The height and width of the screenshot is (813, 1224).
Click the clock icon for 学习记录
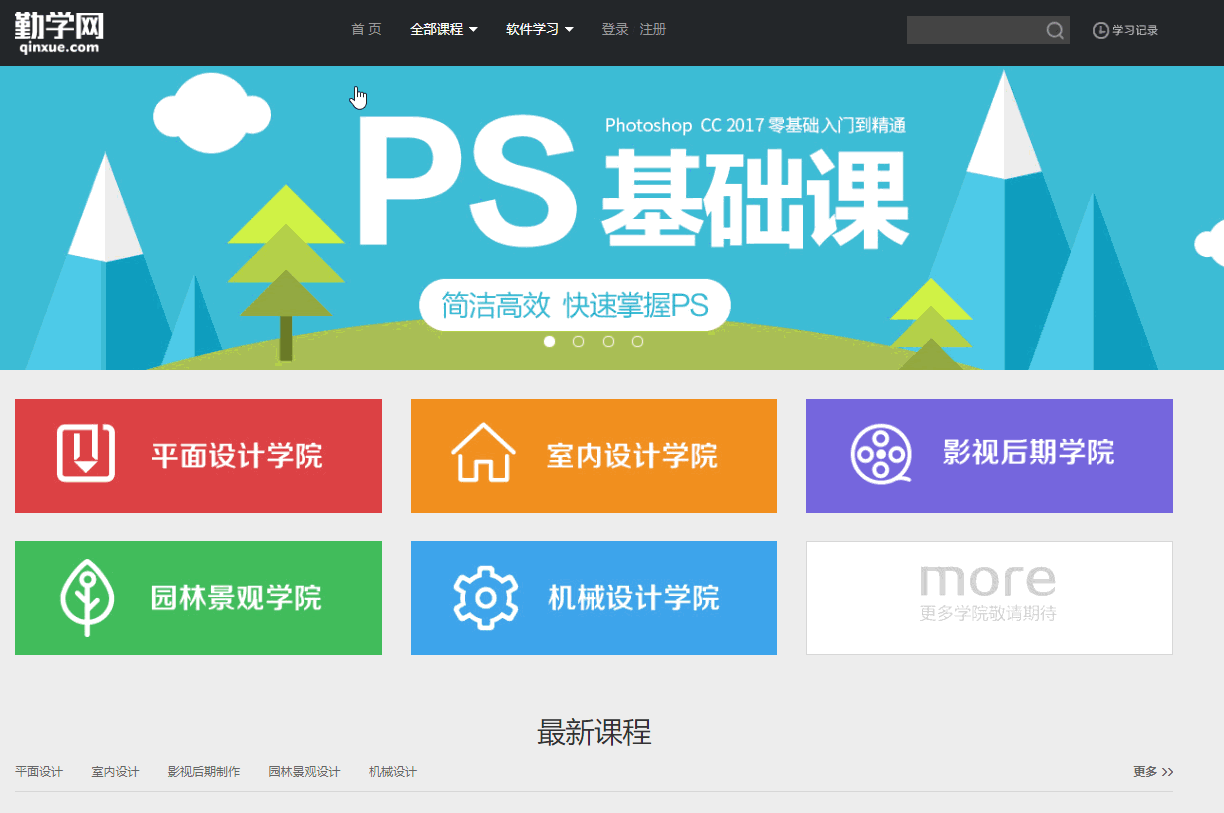pyautogui.click(x=1101, y=31)
